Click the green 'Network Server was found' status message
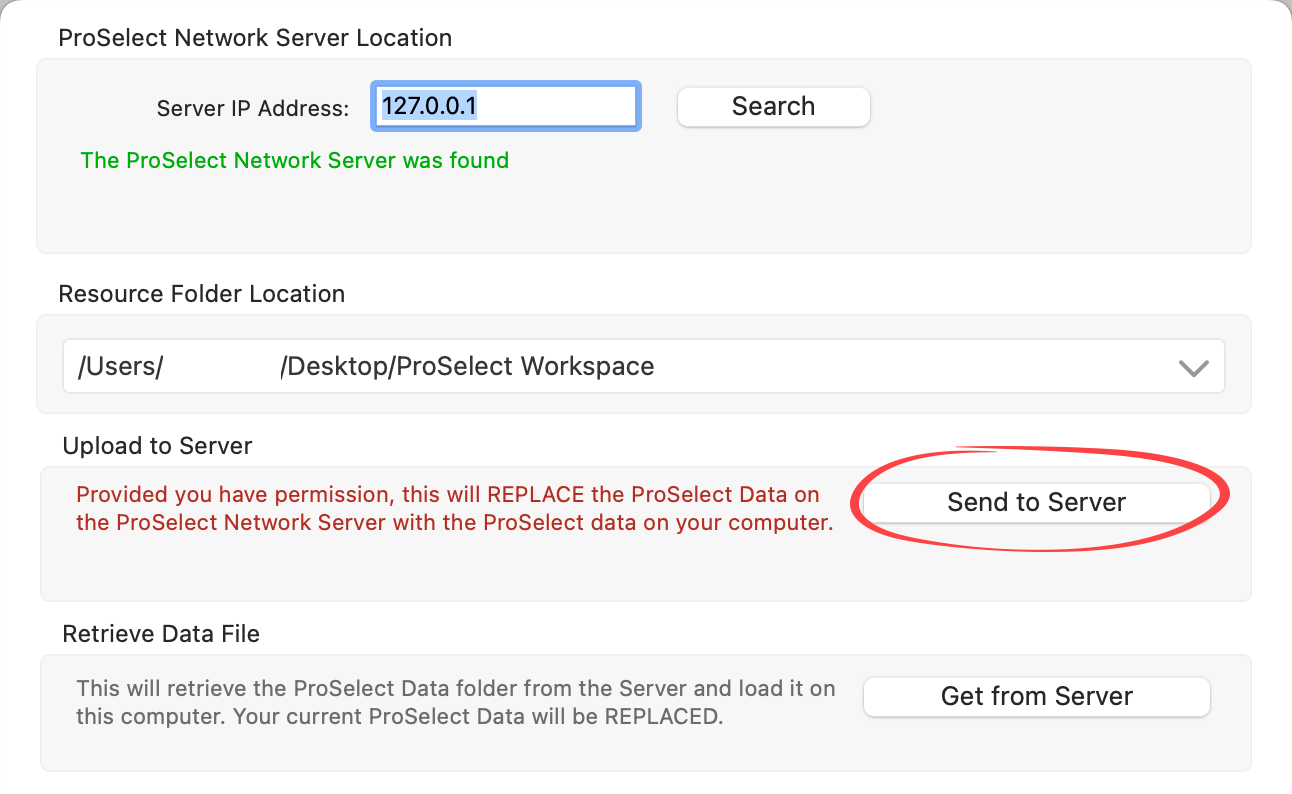The width and height of the screenshot is (1292, 794). pos(294,160)
